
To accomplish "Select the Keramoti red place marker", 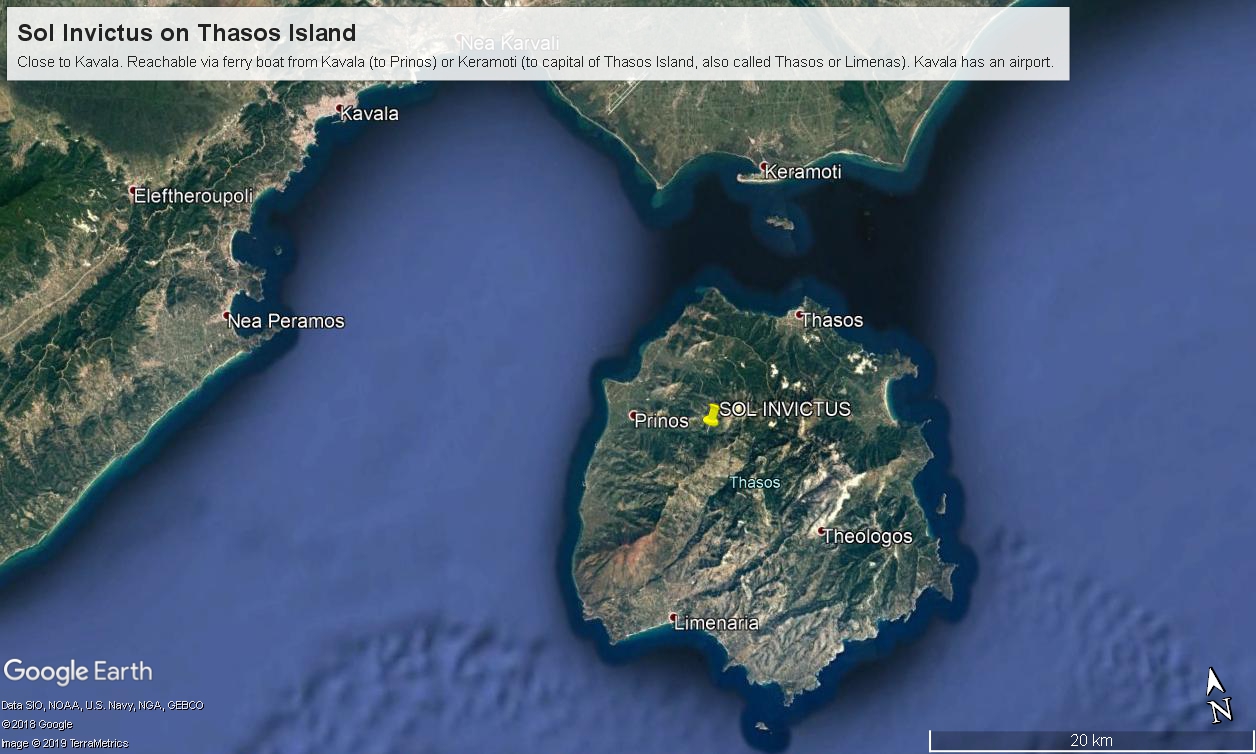I will [x=763, y=166].
